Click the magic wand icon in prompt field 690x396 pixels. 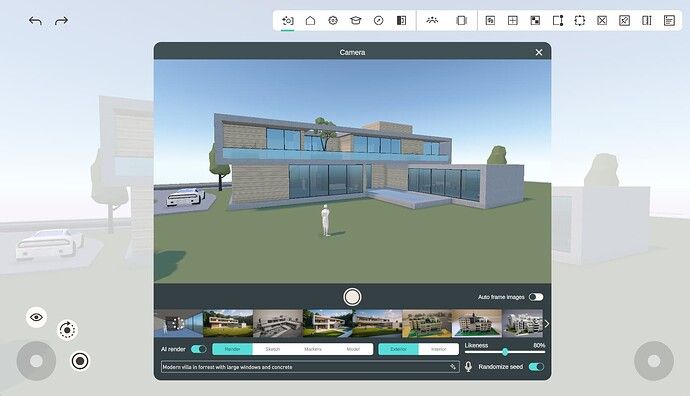(x=453, y=367)
